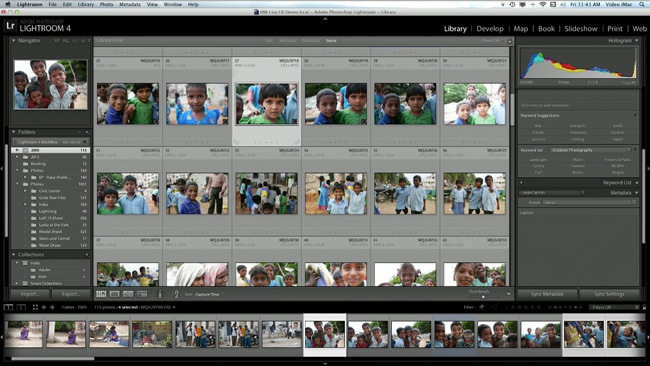
Task: Select Attribute in Library Filter bar
Action: click(288, 41)
